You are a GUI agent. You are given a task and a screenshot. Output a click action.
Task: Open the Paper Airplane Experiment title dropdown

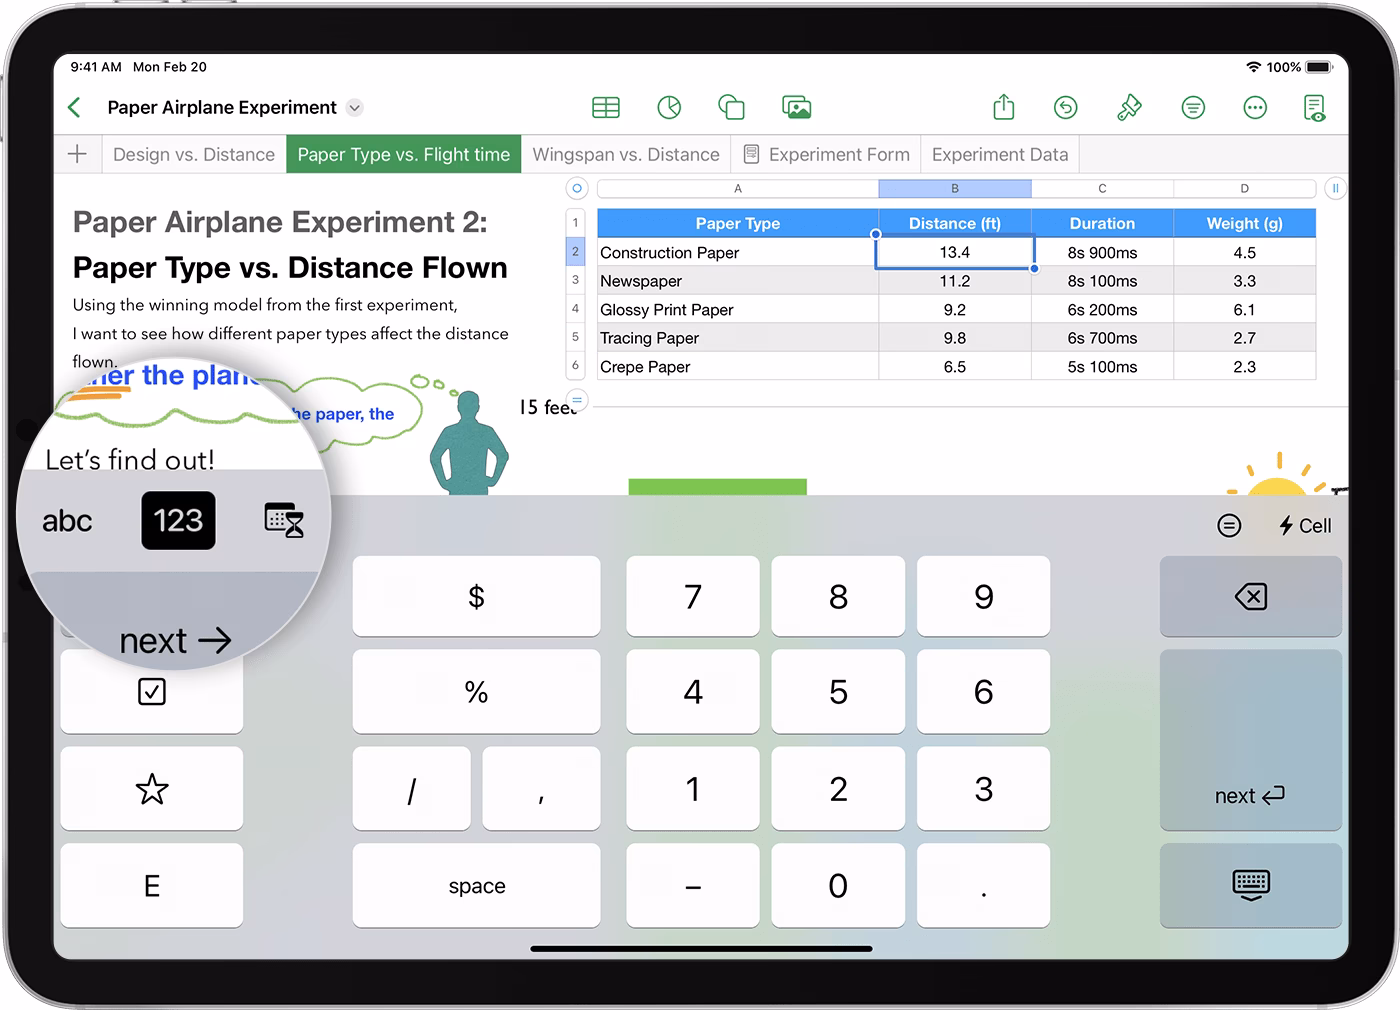click(x=354, y=107)
